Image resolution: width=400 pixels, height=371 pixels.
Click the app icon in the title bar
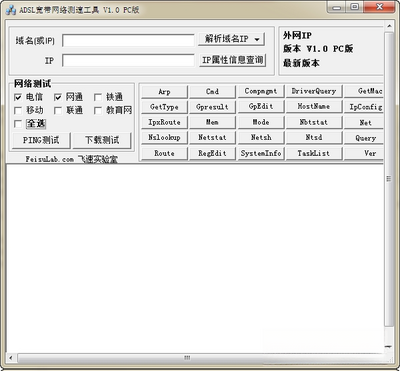tap(10, 10)
